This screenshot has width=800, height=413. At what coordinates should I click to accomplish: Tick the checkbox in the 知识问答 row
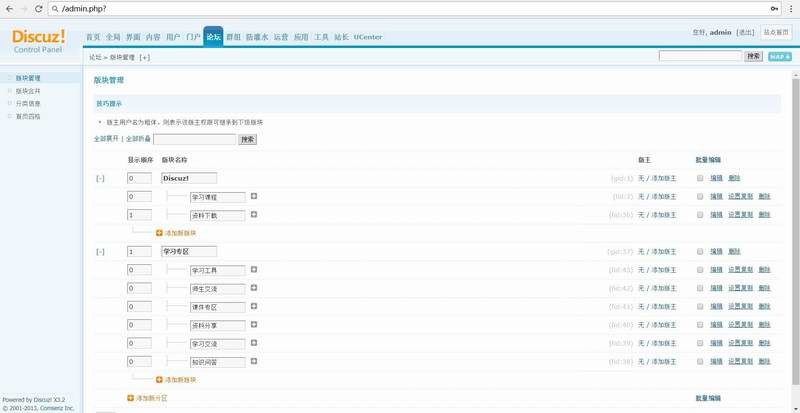click(x=700, y=362)
